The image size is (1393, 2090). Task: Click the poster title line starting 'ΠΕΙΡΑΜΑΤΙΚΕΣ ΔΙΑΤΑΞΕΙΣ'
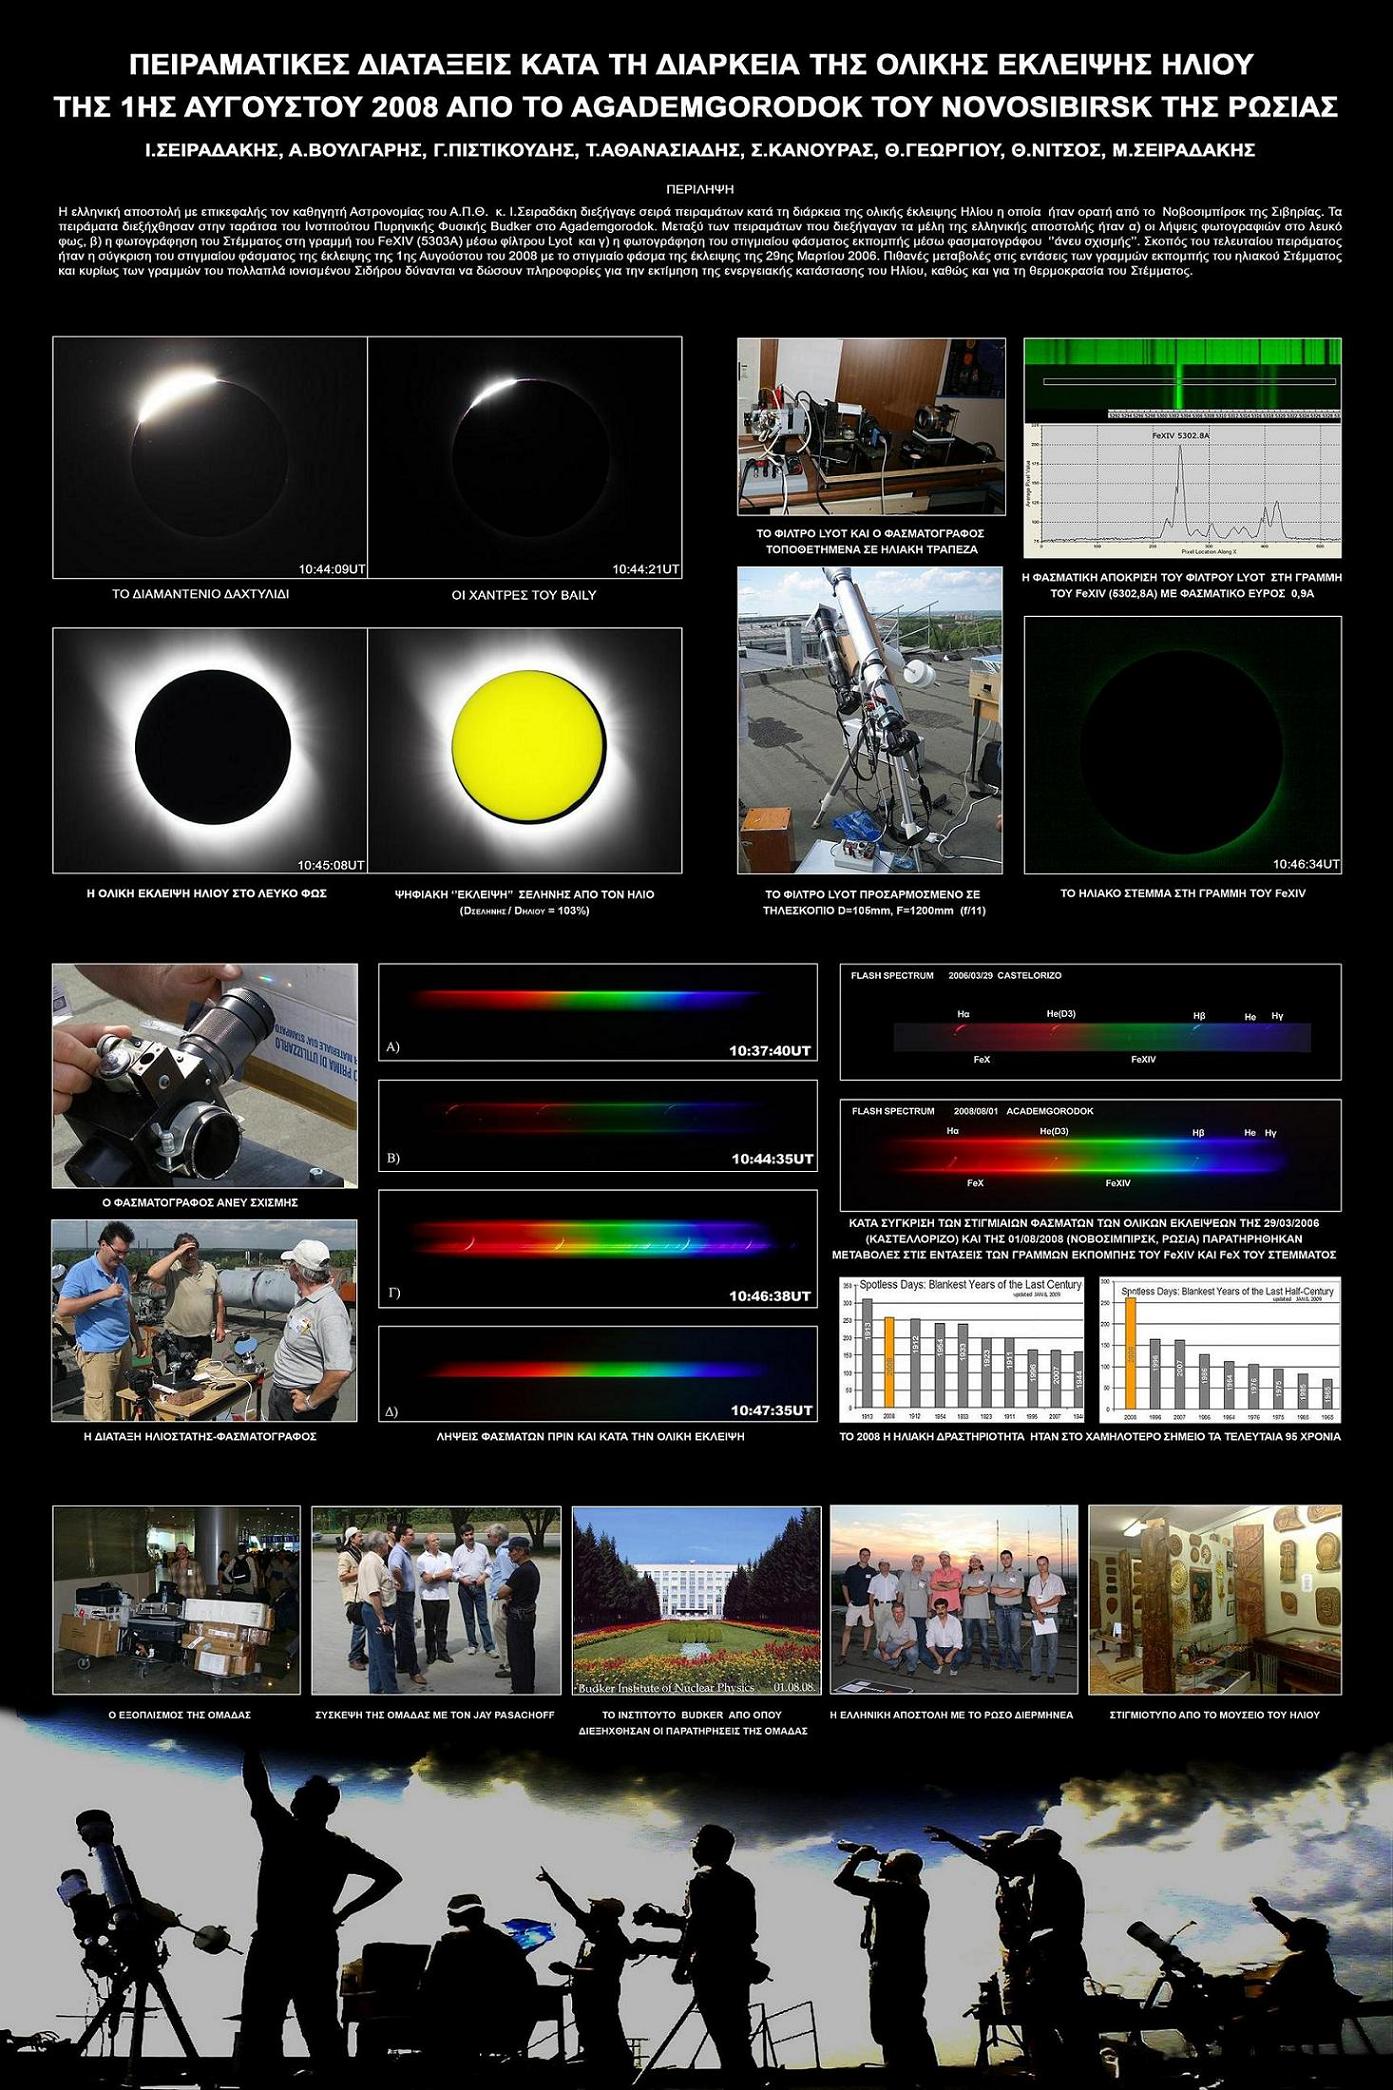point(692,66)
